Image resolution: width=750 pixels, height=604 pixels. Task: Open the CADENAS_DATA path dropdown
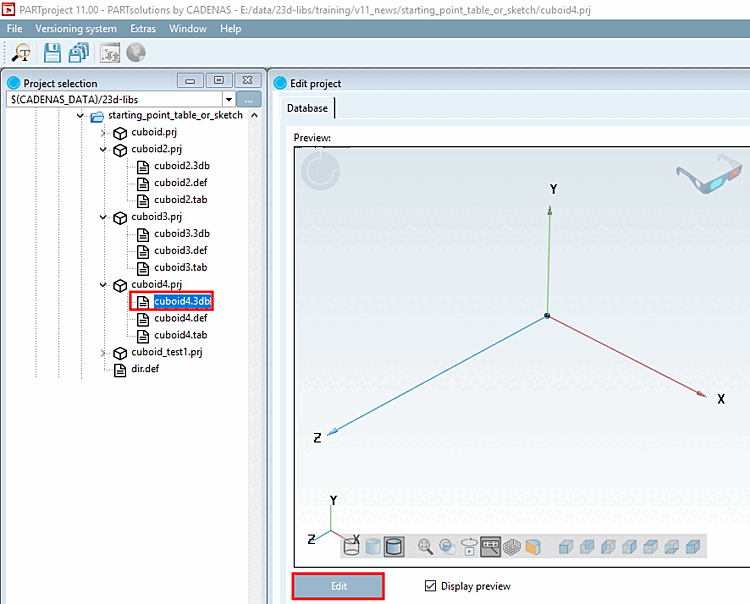pos(229,99)
